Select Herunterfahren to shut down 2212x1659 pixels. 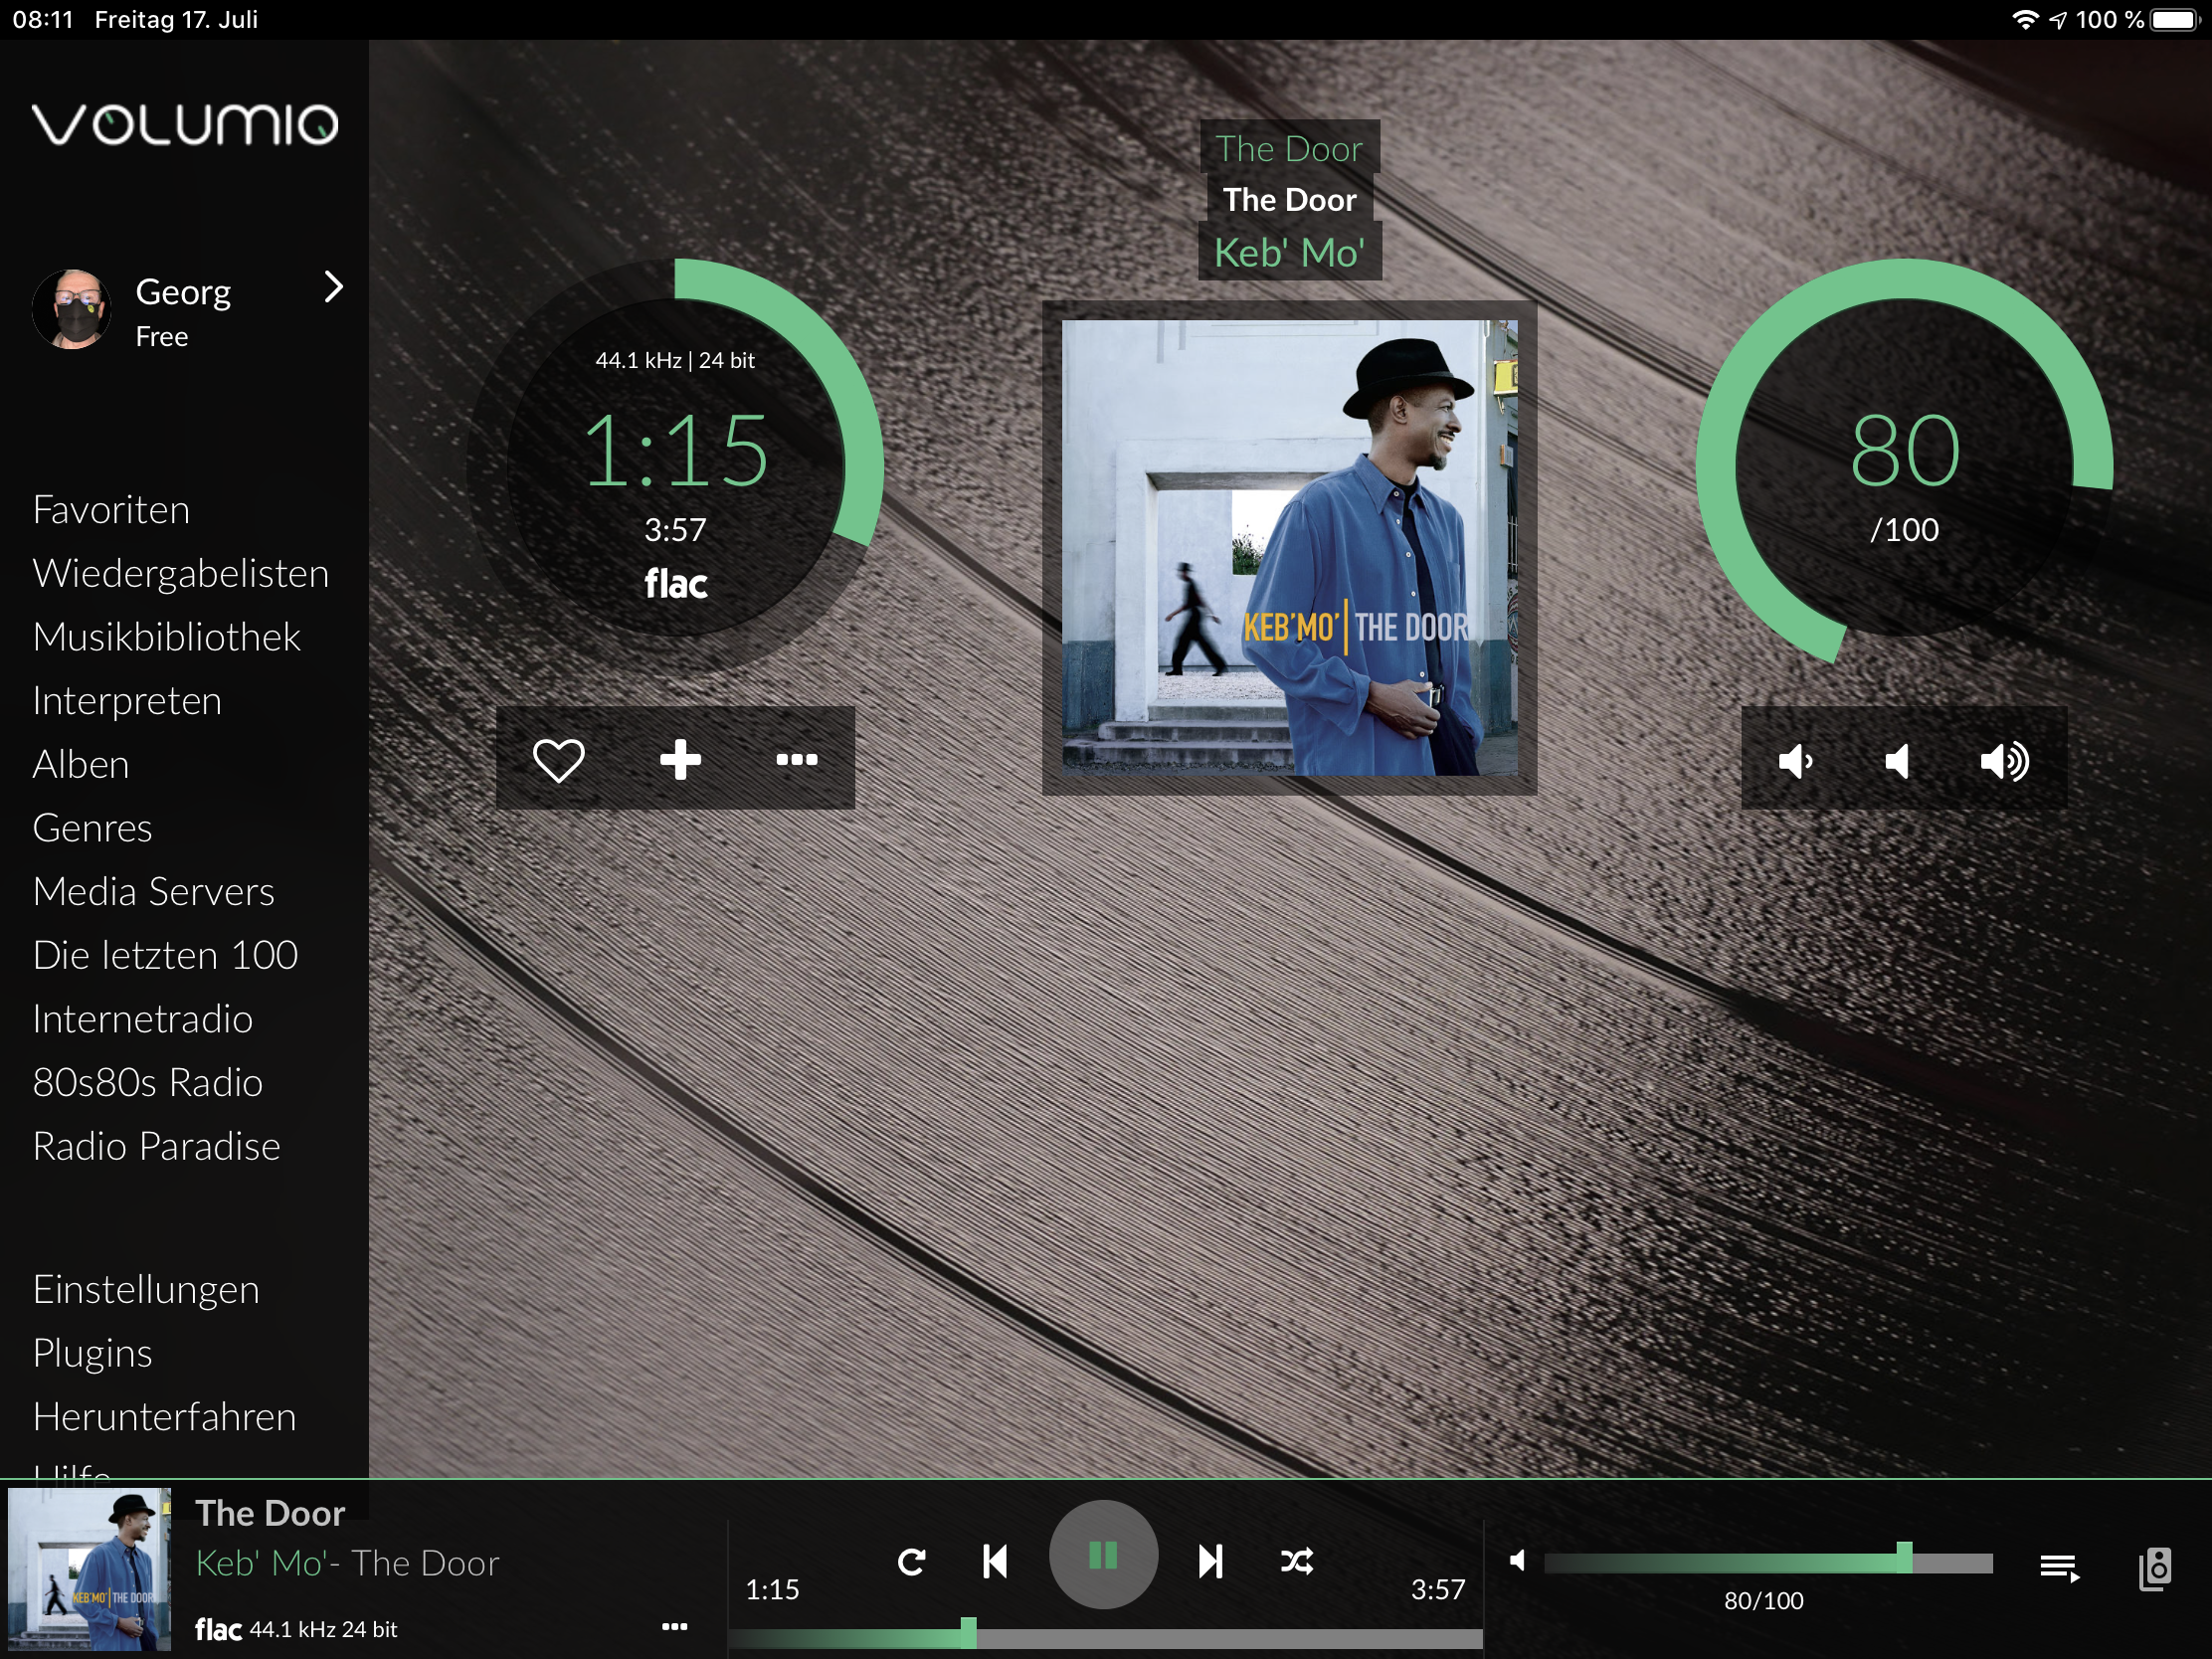pos(164,1417)
